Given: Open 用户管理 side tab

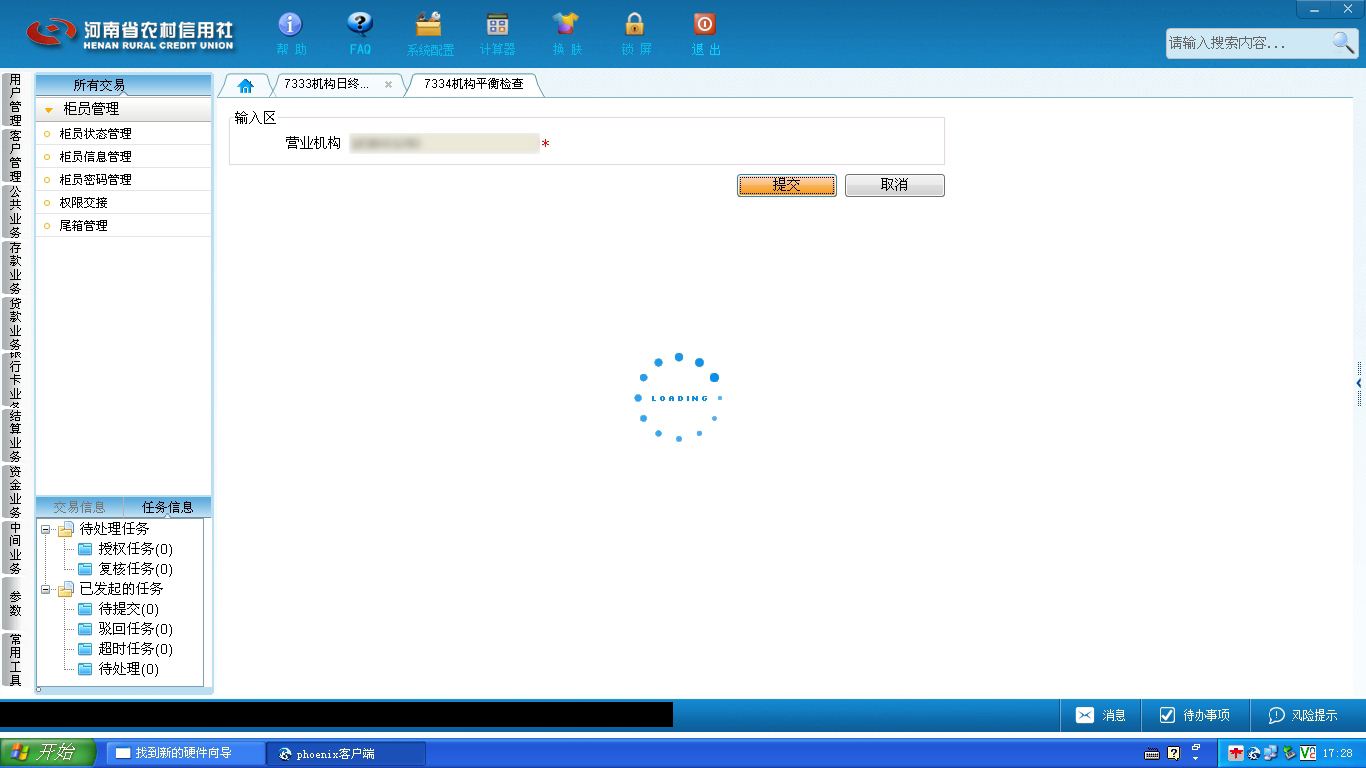Looking at the screenshot, I should click(x=14, y=99).
